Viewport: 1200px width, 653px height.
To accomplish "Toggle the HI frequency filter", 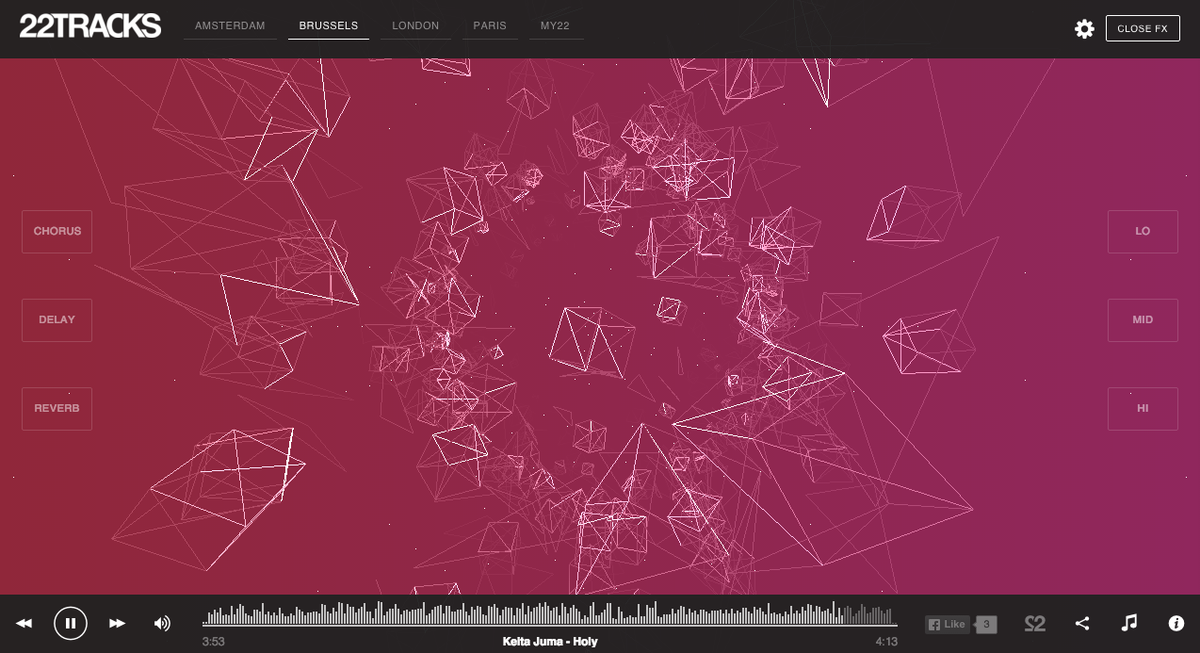I will [x=1143, y=409].
